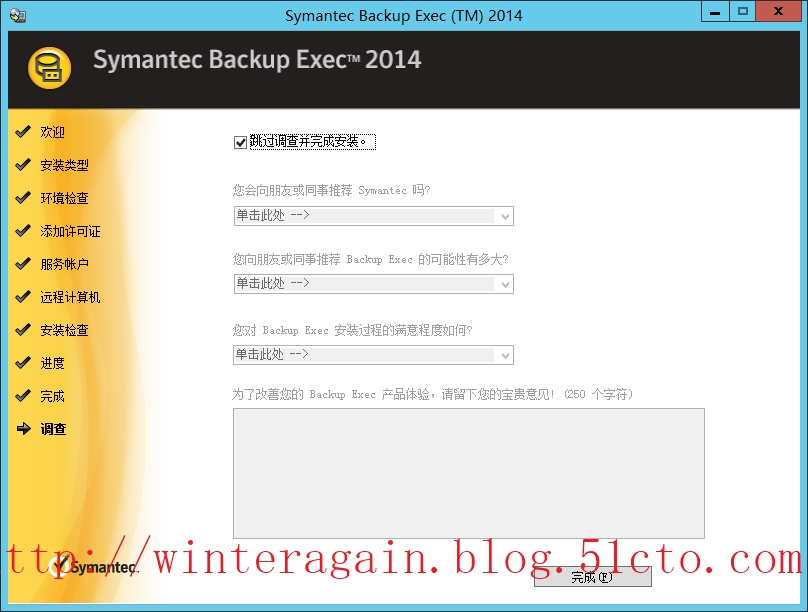This screenshot has height=612, width=808.
Task: Click the checkmark icon beside 环境检查
Action: 23,198
